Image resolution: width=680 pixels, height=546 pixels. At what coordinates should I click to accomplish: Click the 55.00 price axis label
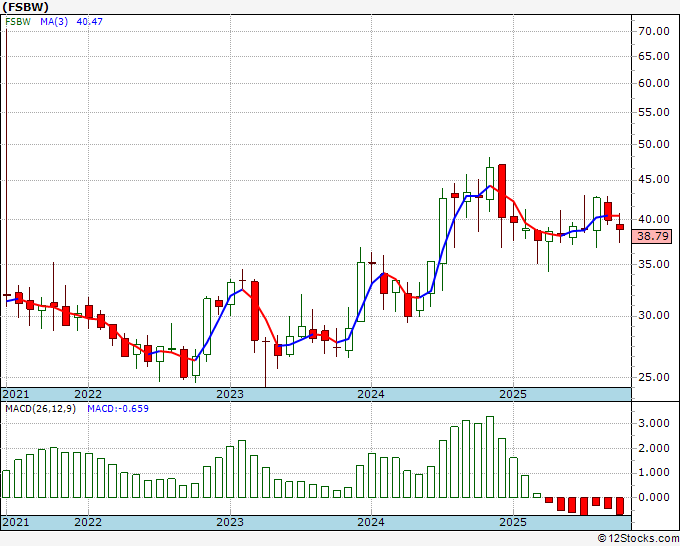654,112
